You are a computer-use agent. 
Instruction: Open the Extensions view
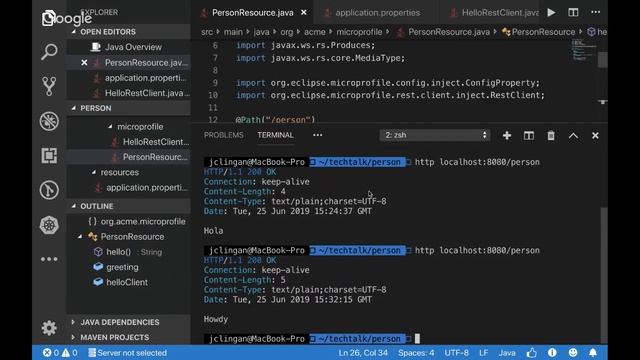49,156
